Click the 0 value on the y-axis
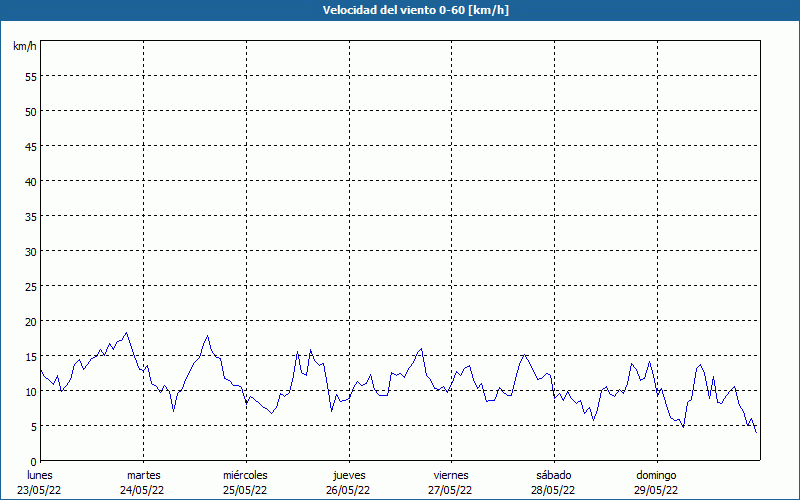The image size is (800, 500). pos(34,462)
